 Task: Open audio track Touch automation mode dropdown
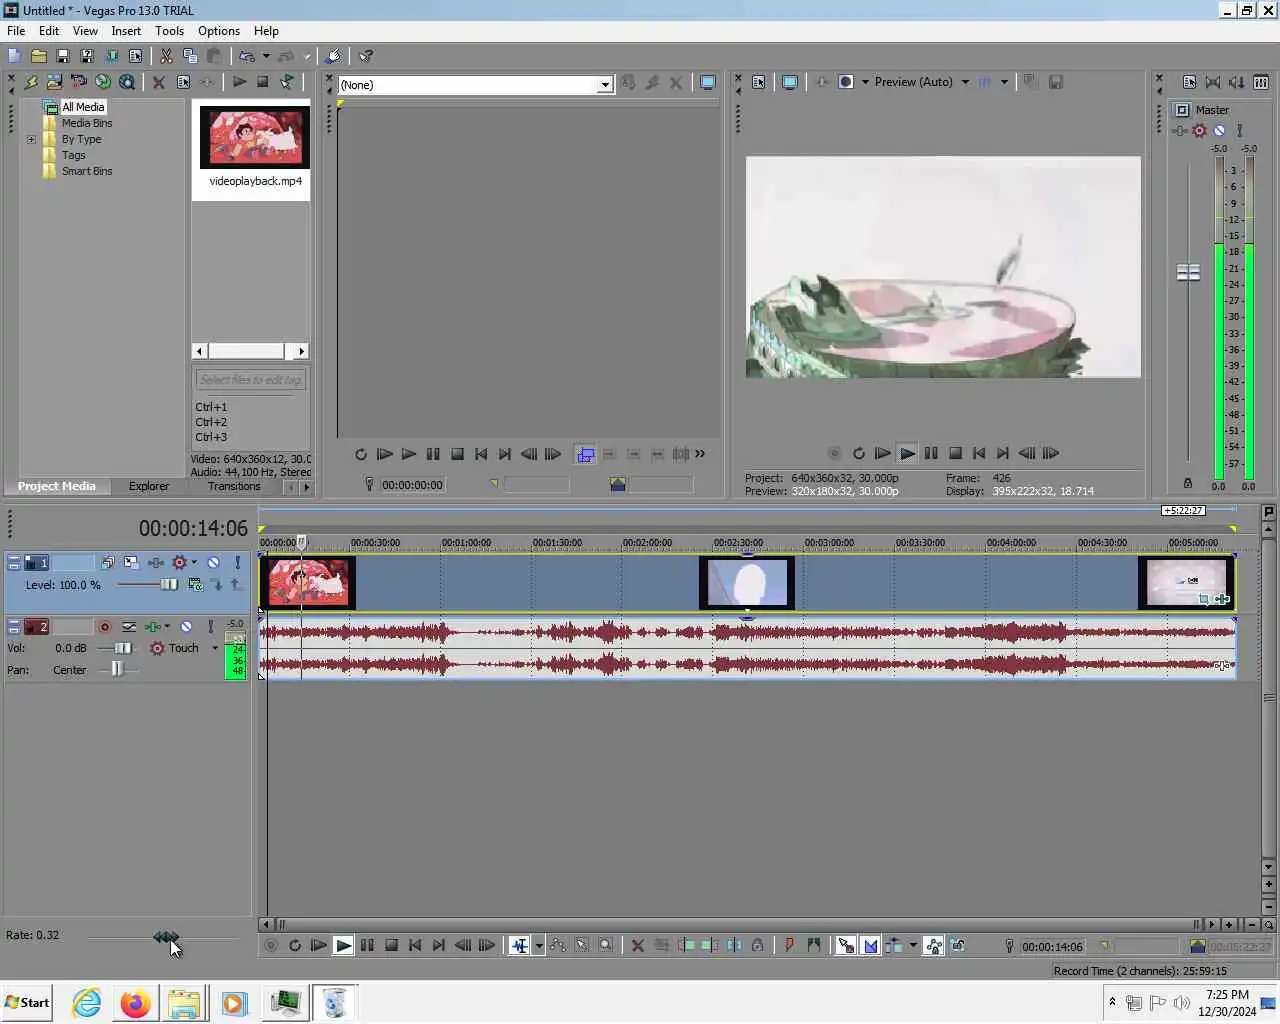[x=214, y=648]
